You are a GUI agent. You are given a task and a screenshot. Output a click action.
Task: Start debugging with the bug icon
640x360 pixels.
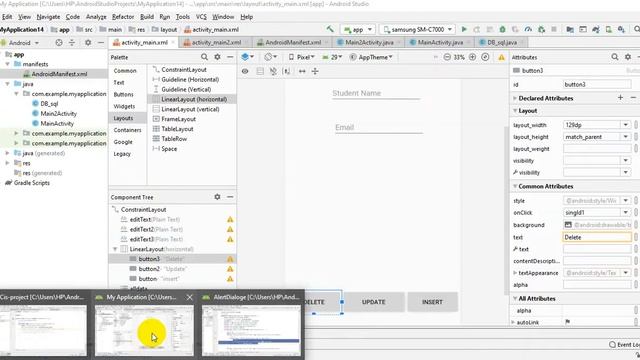[x=502, y=29]
